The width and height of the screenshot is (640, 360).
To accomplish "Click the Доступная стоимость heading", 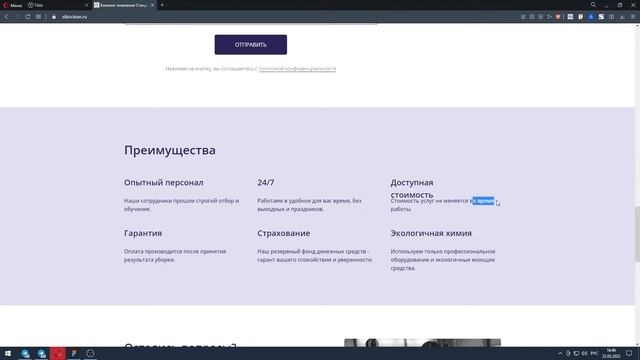I will coord(412,189).
